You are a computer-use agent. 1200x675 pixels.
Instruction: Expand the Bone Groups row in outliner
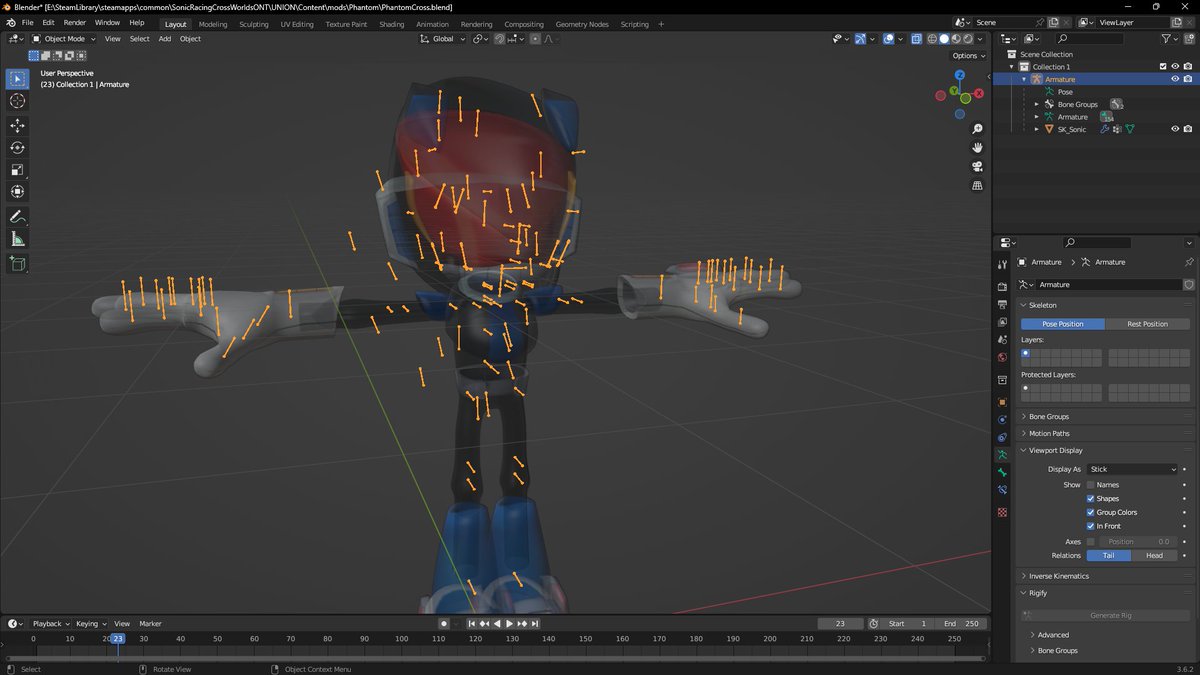(1037, 104)
